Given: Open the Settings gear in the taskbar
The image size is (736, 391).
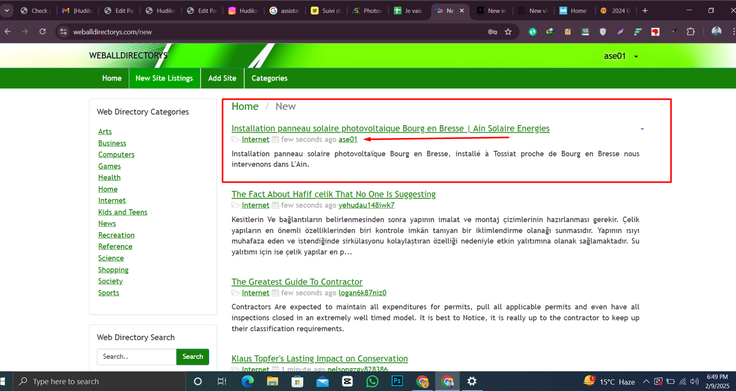Looking at the screenshot, I should (472, 382).
